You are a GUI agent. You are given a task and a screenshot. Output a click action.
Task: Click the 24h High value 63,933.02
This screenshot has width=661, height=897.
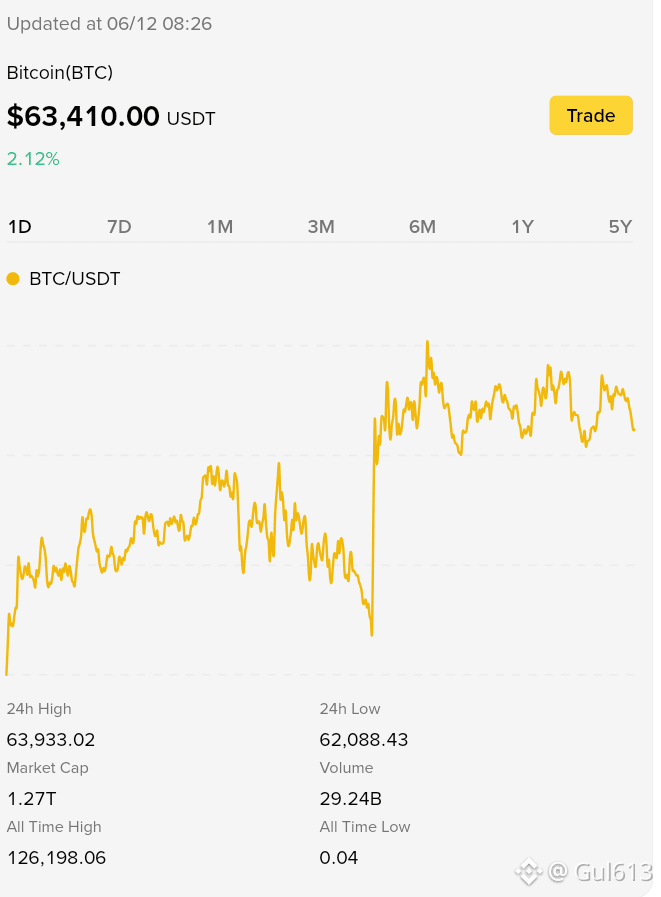point(51,740)
